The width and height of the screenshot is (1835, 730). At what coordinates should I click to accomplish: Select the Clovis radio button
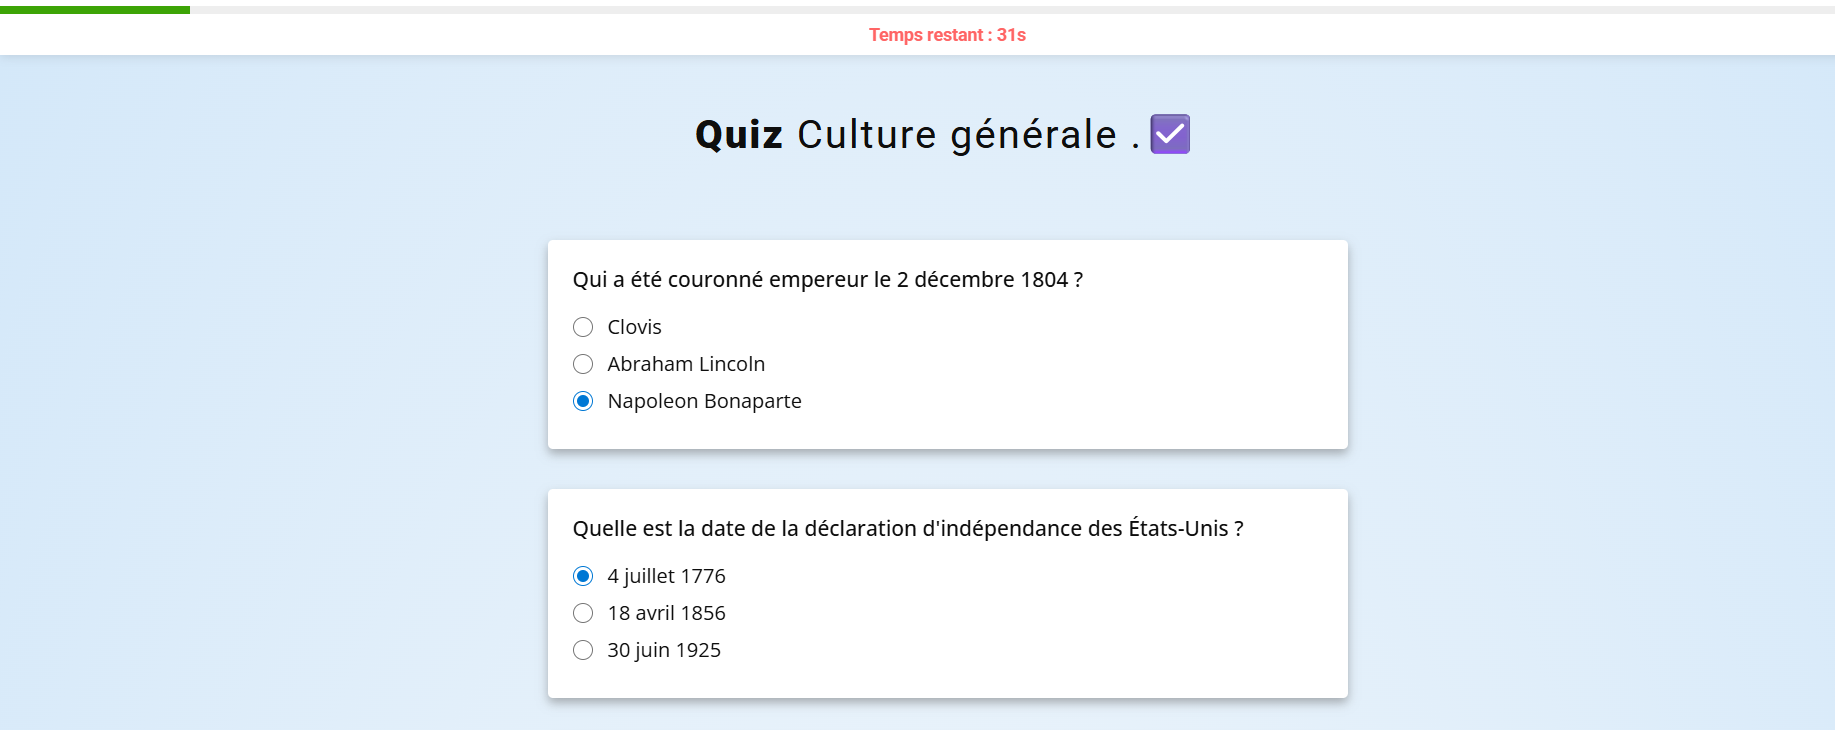tap(583, 326)
